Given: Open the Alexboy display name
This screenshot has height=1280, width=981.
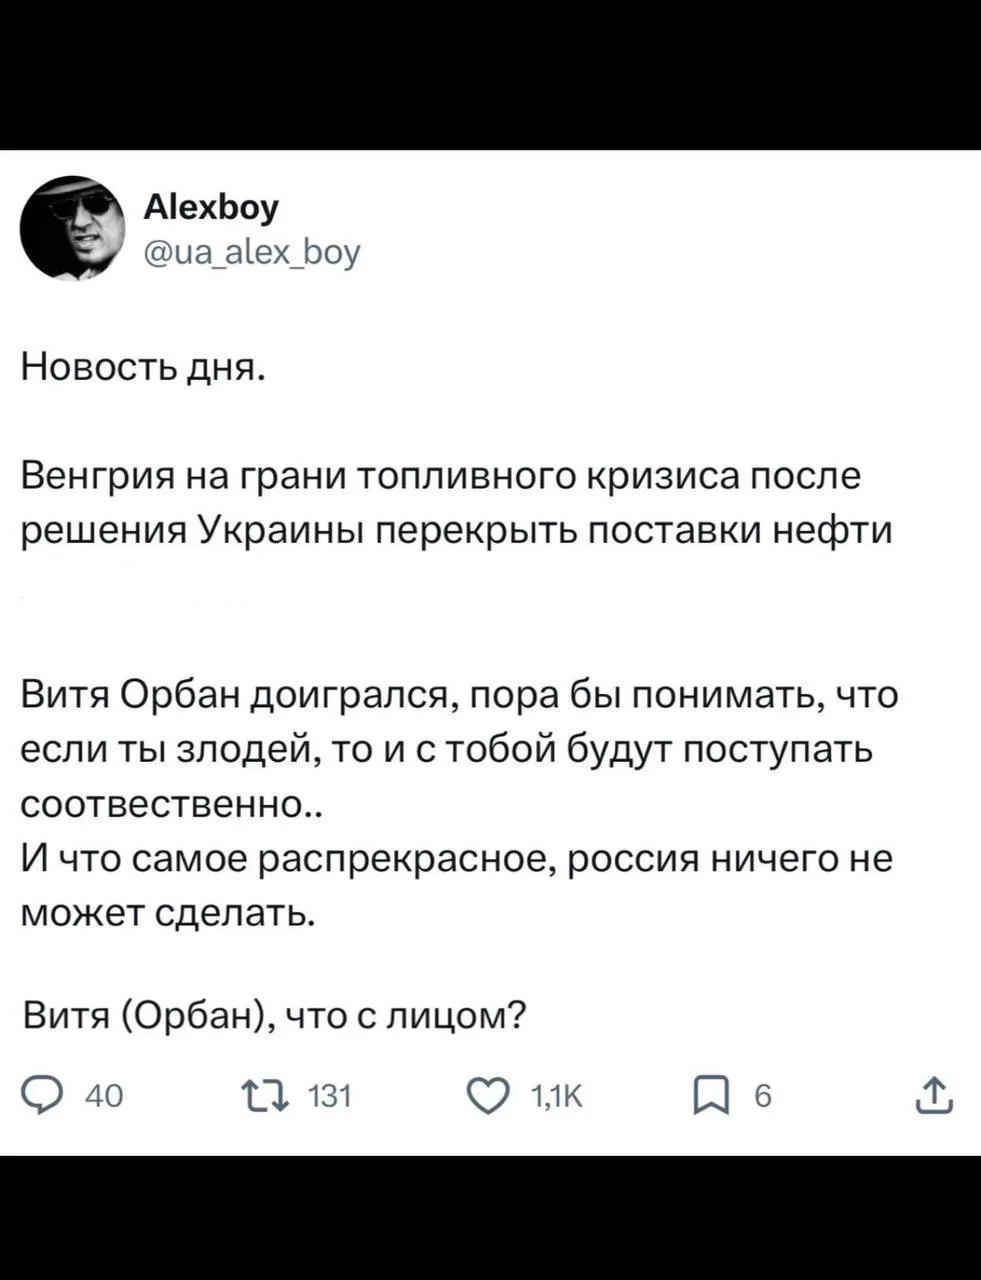Looking at the screenshot, I should [212, 207].
